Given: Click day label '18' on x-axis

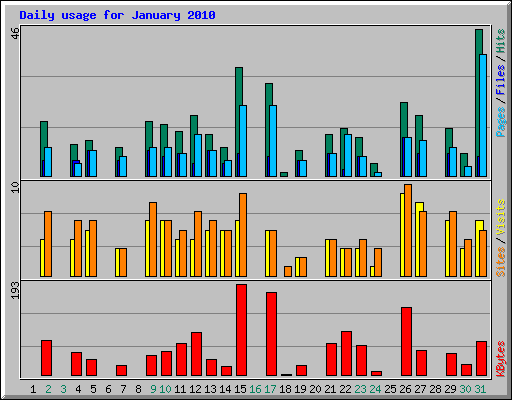Looking at the screenshot, I should (285, 389).
